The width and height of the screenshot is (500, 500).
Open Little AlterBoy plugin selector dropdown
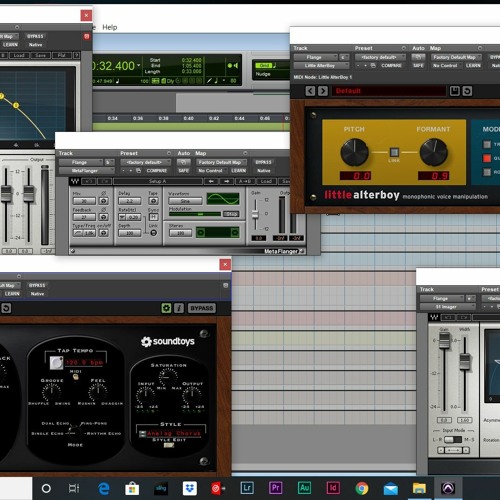321,66
